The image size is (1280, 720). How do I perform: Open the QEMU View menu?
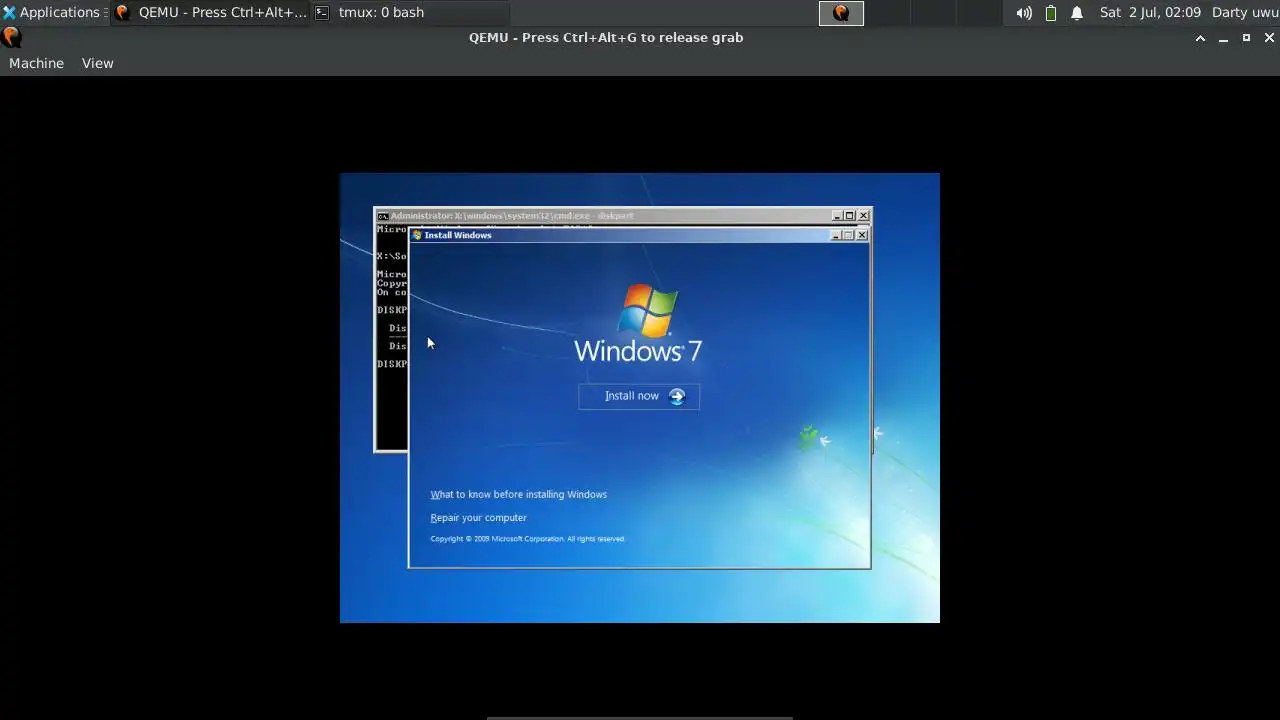[97, 63]
